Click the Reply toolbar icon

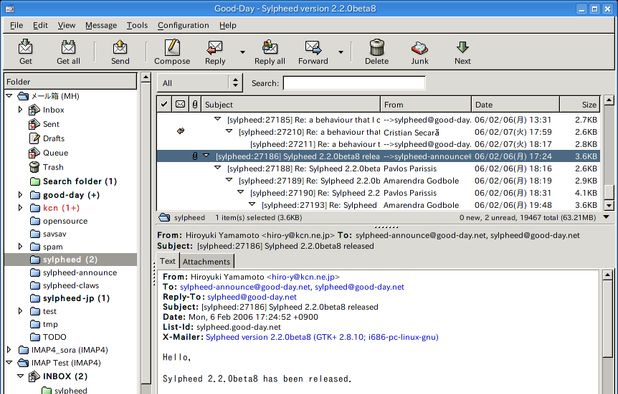[x=215, y=47]
